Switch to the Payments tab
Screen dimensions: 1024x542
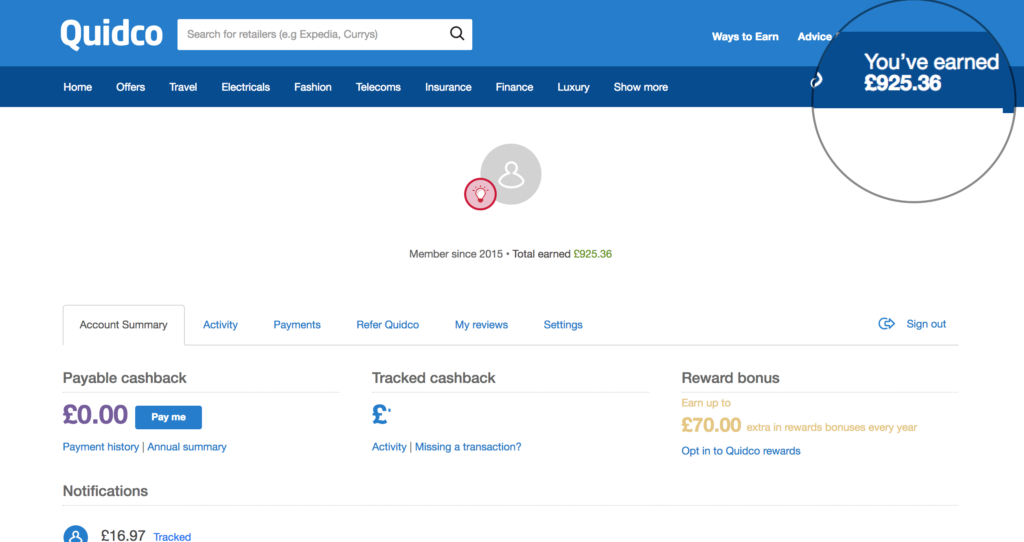pos(297,325)
